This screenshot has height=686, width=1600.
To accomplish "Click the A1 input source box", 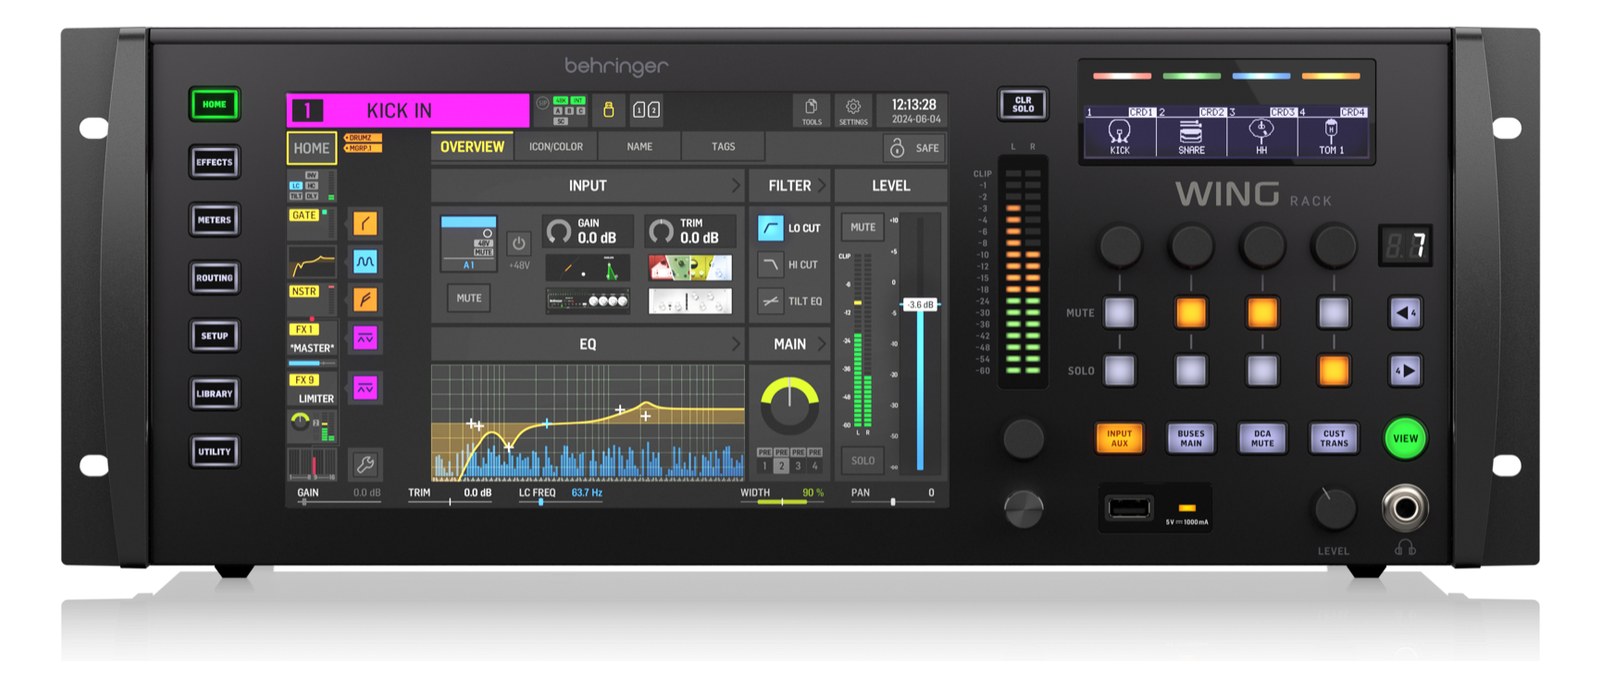I will coord(469,243).
